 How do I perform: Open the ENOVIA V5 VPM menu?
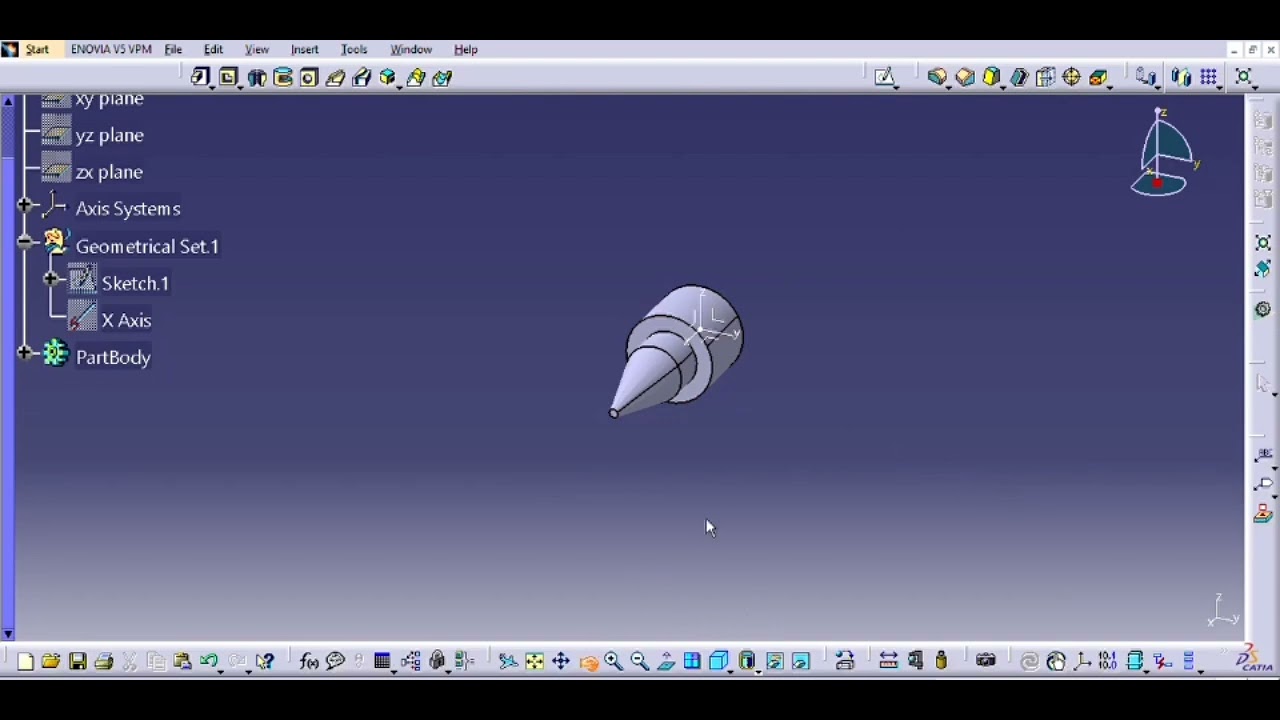[111, 49]
